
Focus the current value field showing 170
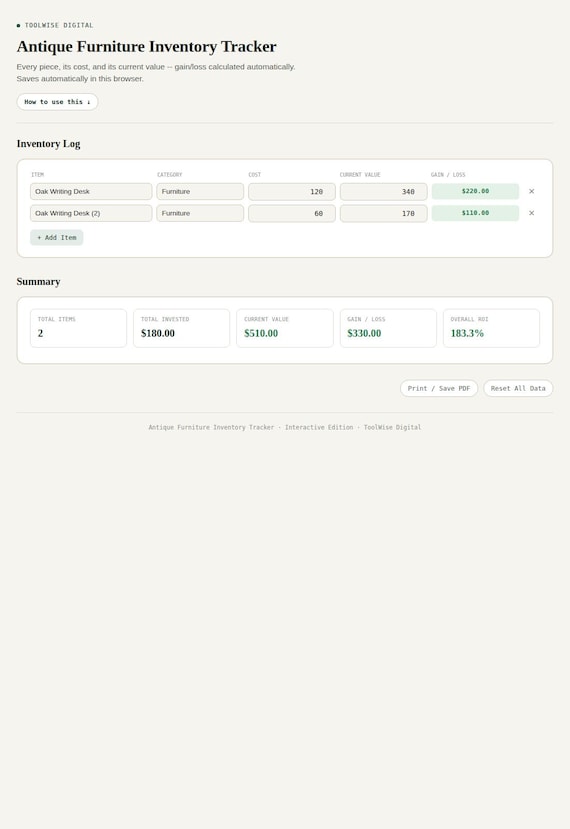point(383,213)
